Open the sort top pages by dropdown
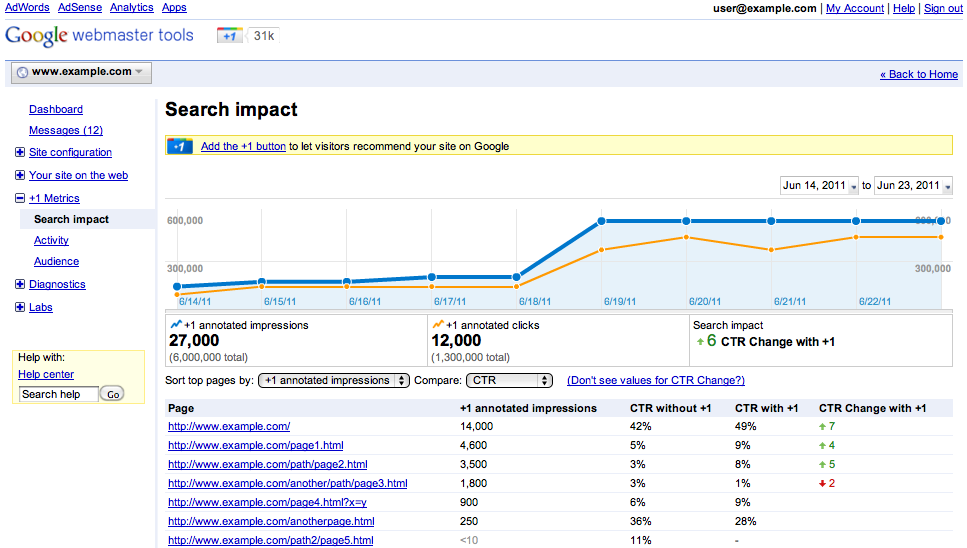 click(x=334, y=380)
